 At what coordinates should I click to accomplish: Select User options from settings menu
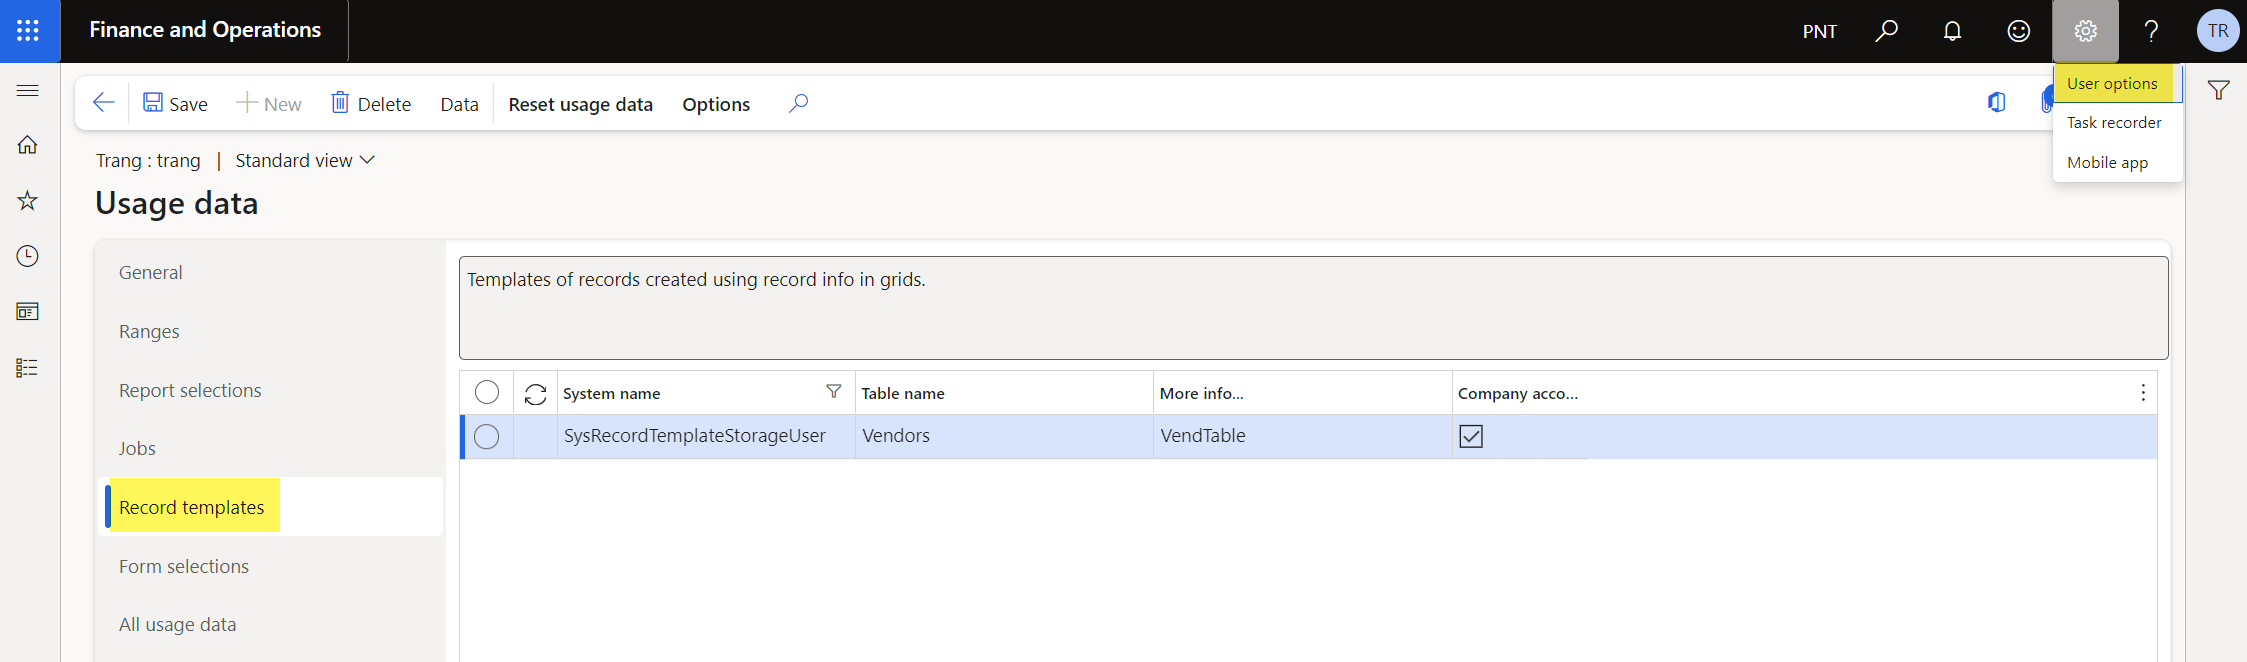tap(2112, 84)
